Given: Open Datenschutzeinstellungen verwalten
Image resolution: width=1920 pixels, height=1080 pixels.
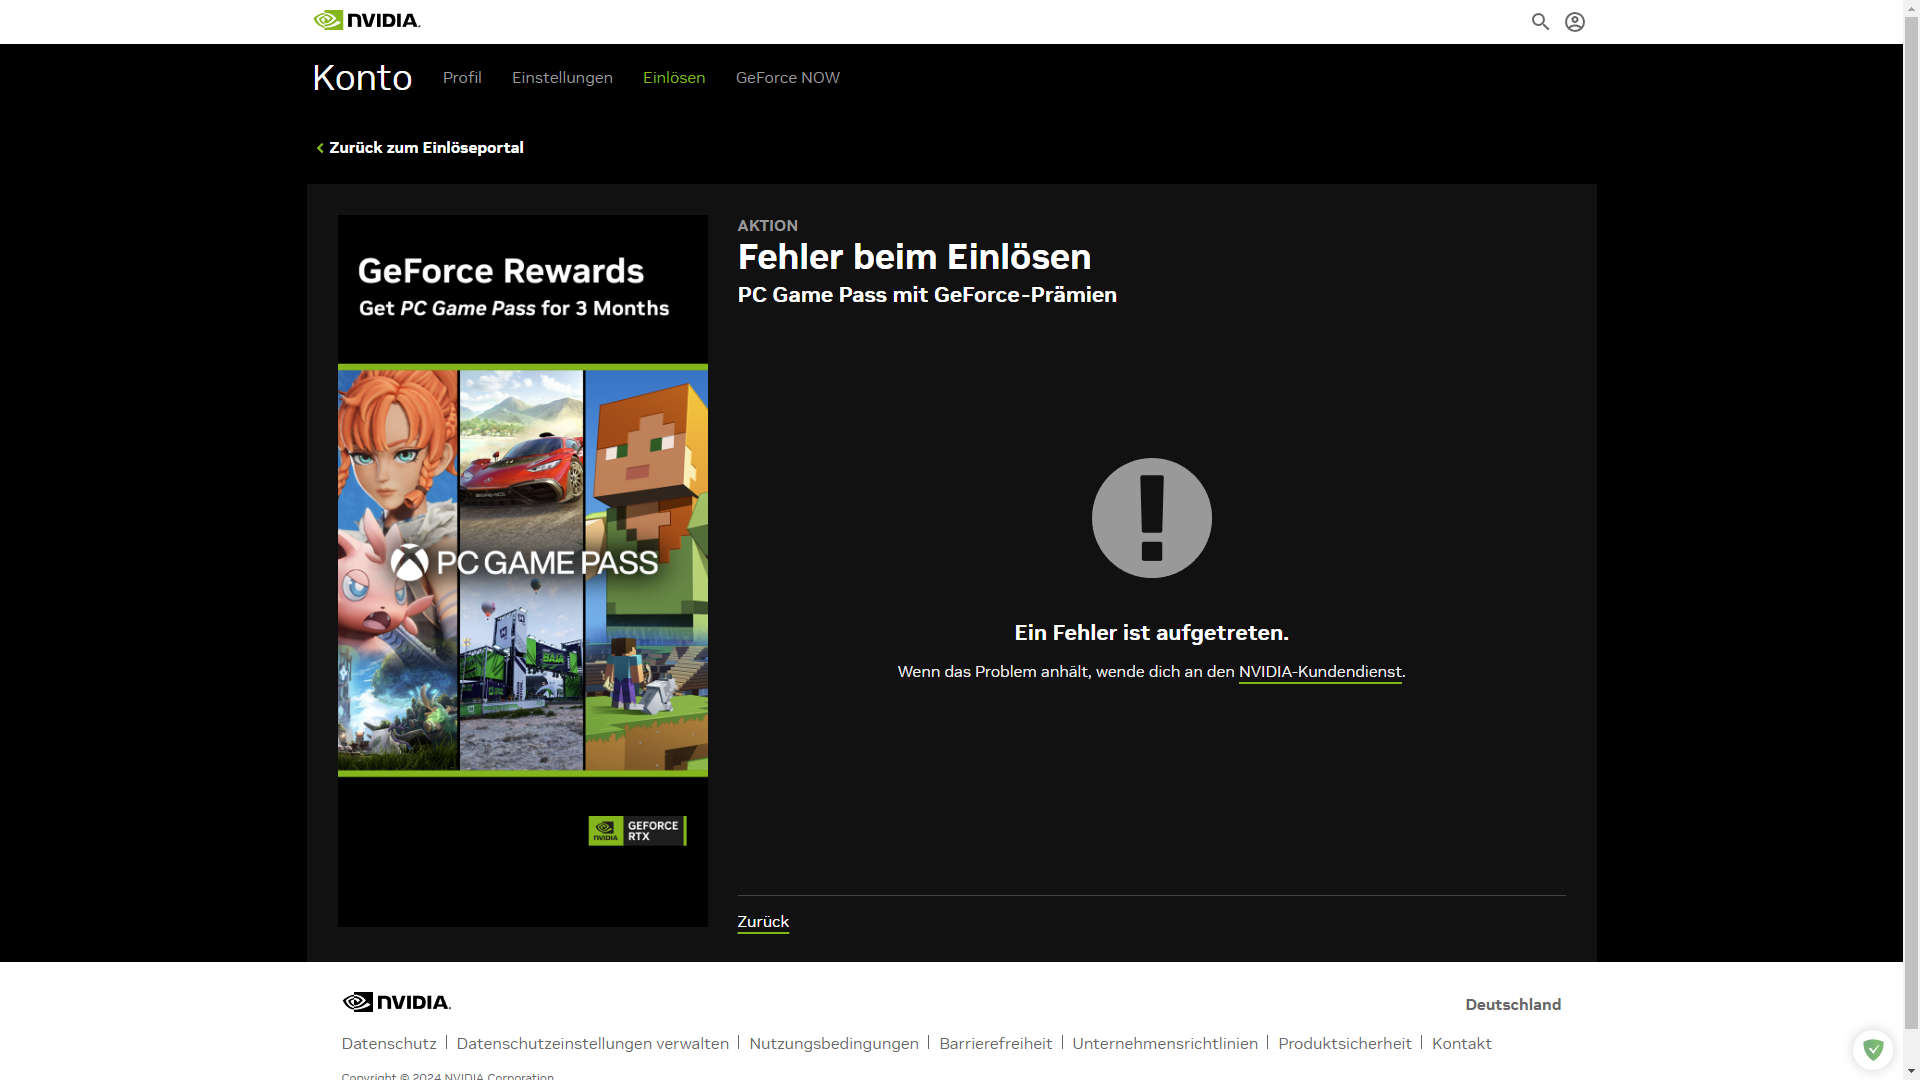Looking at the screenshot, I should [592, 1043].
